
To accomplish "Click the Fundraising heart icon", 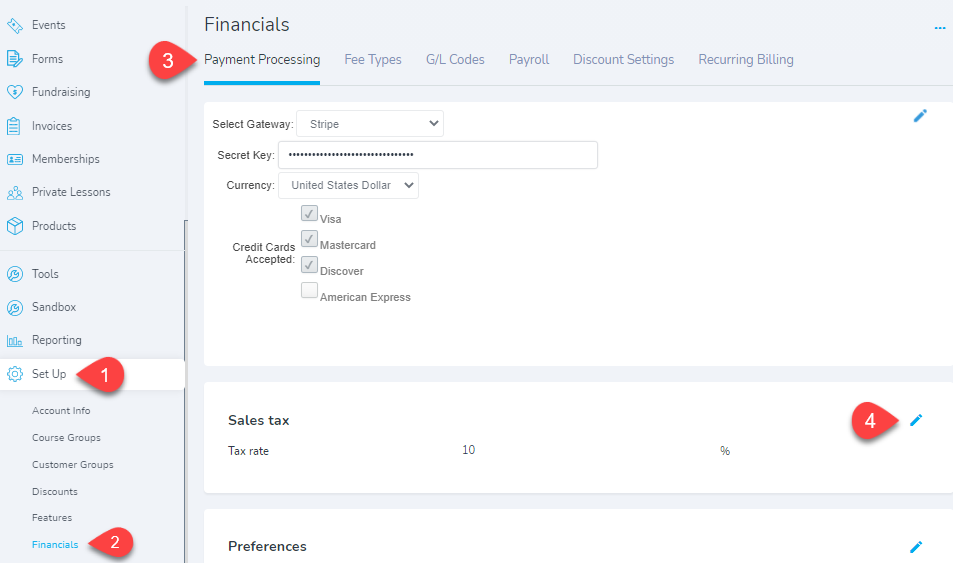I will pos(15,92).
